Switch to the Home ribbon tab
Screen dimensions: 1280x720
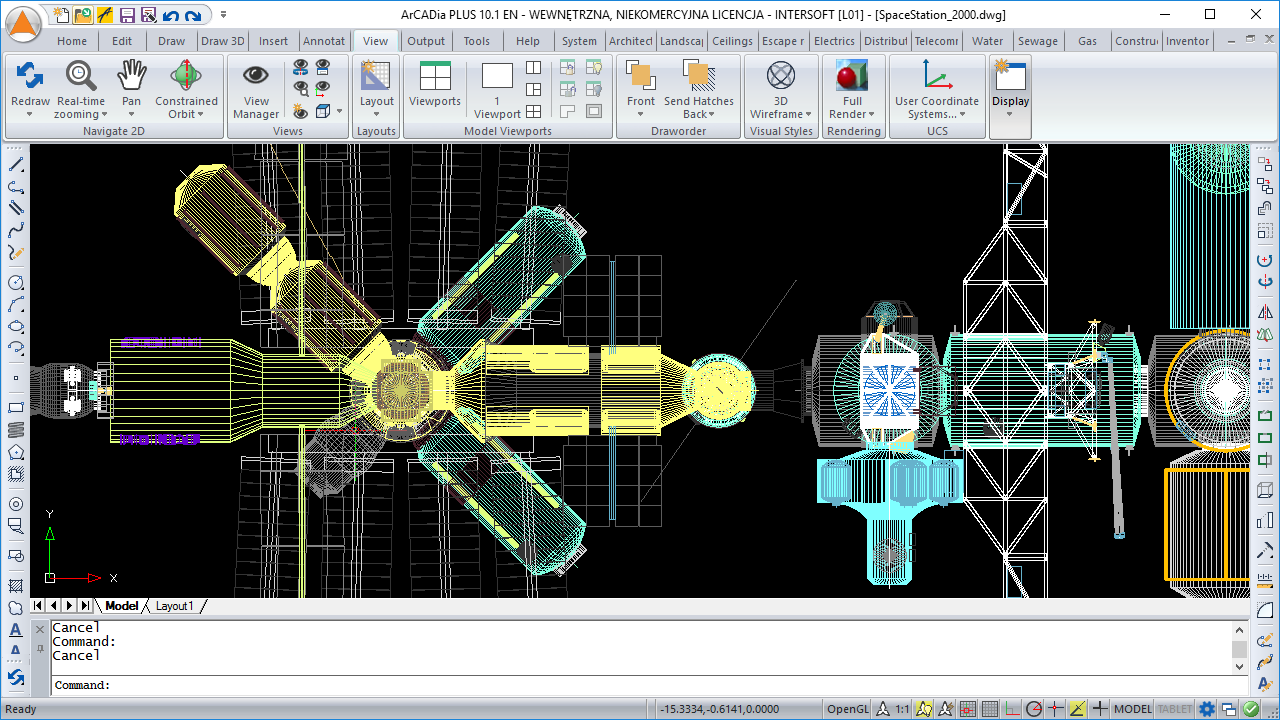coord(72,41)
